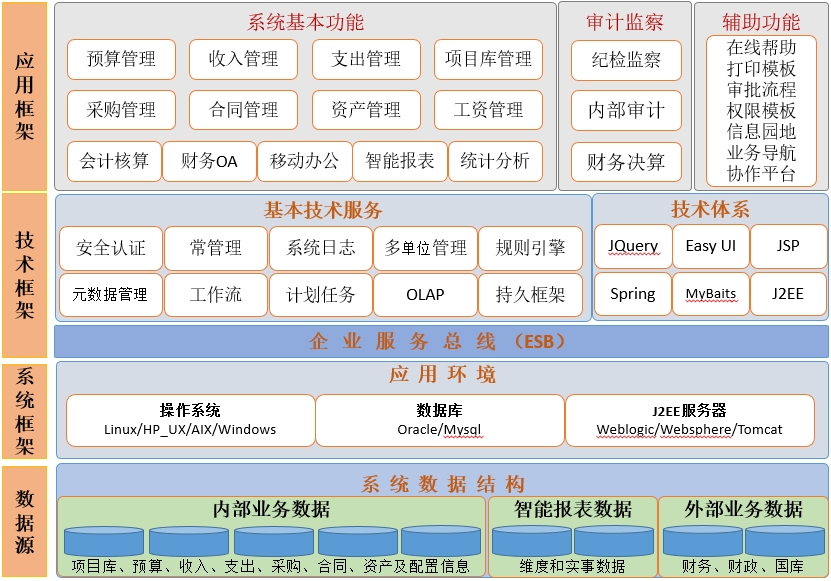831x581 pixels.
Task: Select the 收入管理 module box
Action: [x=243, y=59]
